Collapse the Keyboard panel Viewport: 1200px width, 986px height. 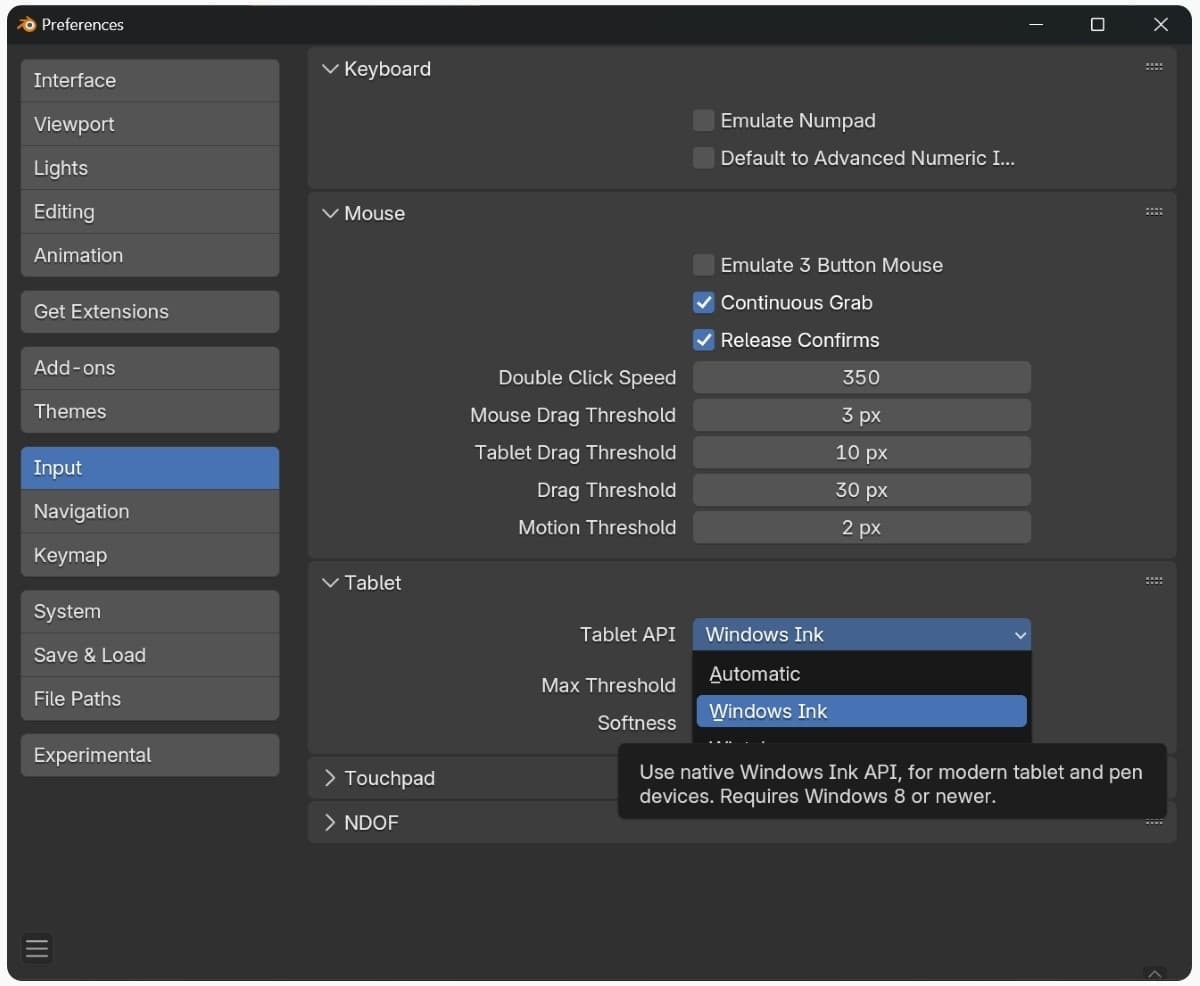tap(330, 69)
